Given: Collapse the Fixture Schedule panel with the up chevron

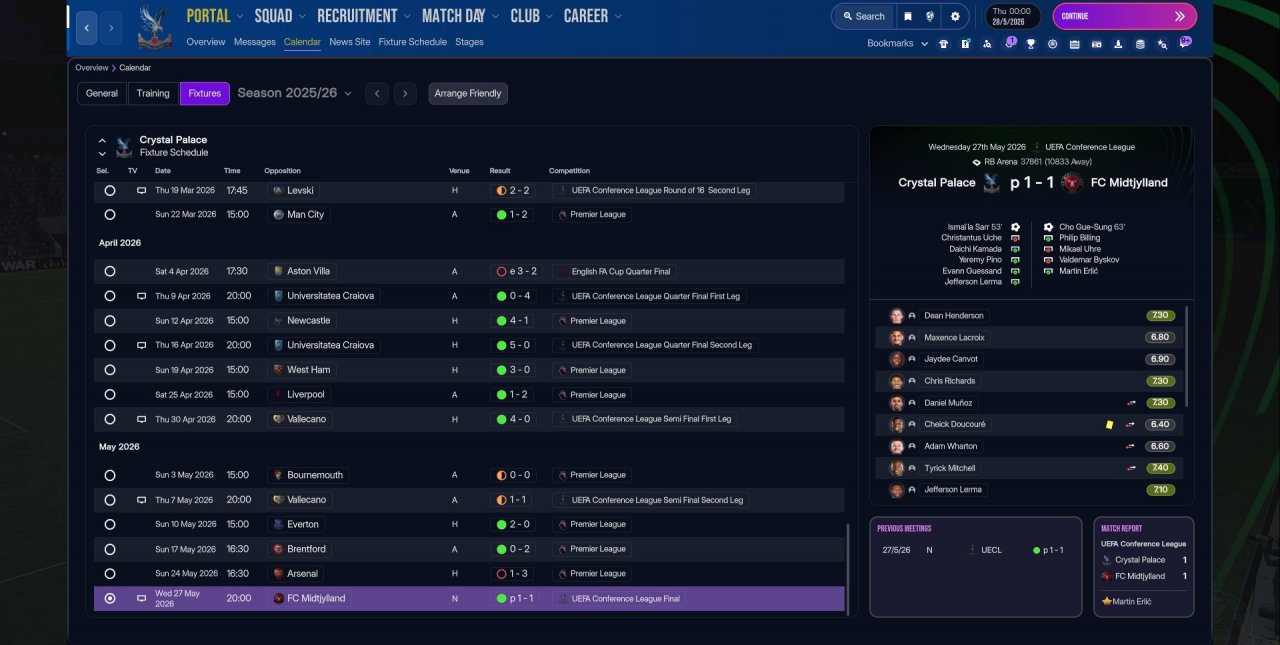Looking at the screenshot, I should click(102, 141).
